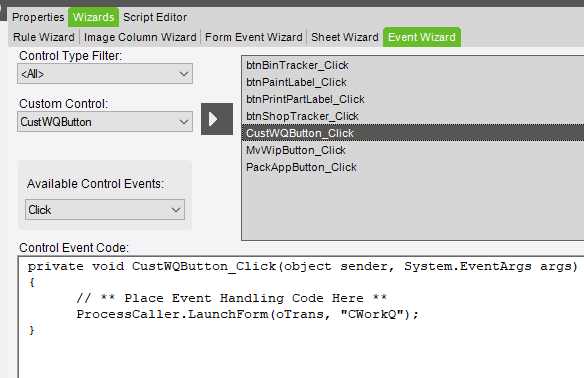Expand the Custom Control combo box
Image resolution: width=584 pixels, height=378 pixels.
[x=105, y=122]
